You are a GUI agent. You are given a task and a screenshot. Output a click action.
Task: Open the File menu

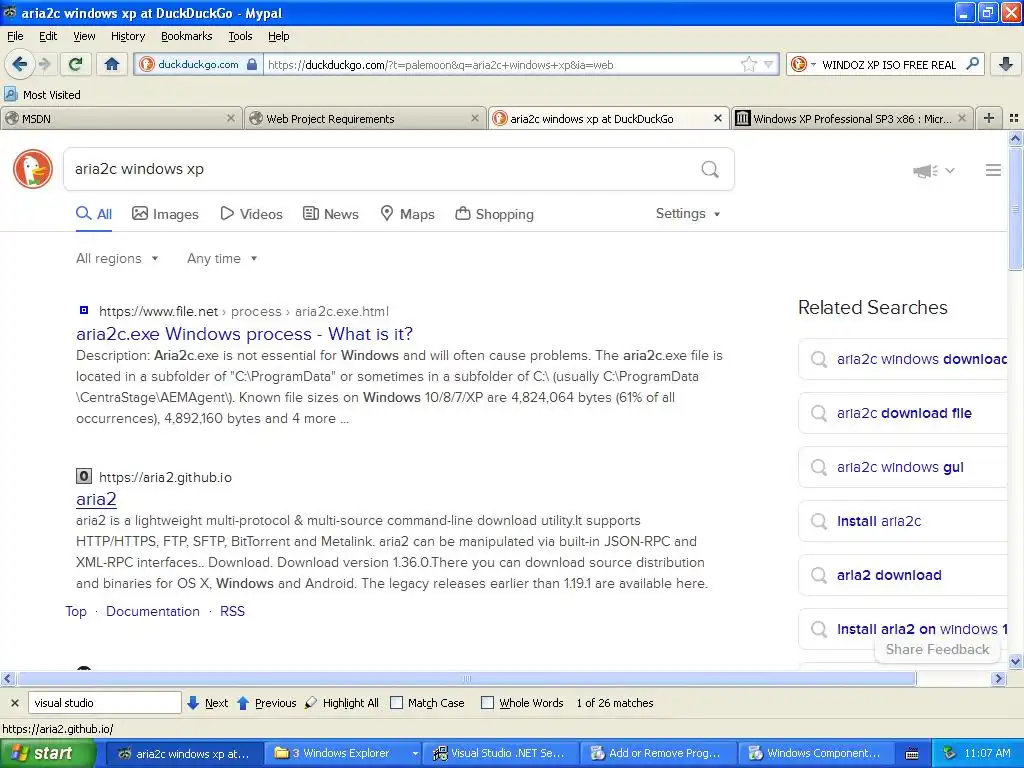(x=15, y=36)
